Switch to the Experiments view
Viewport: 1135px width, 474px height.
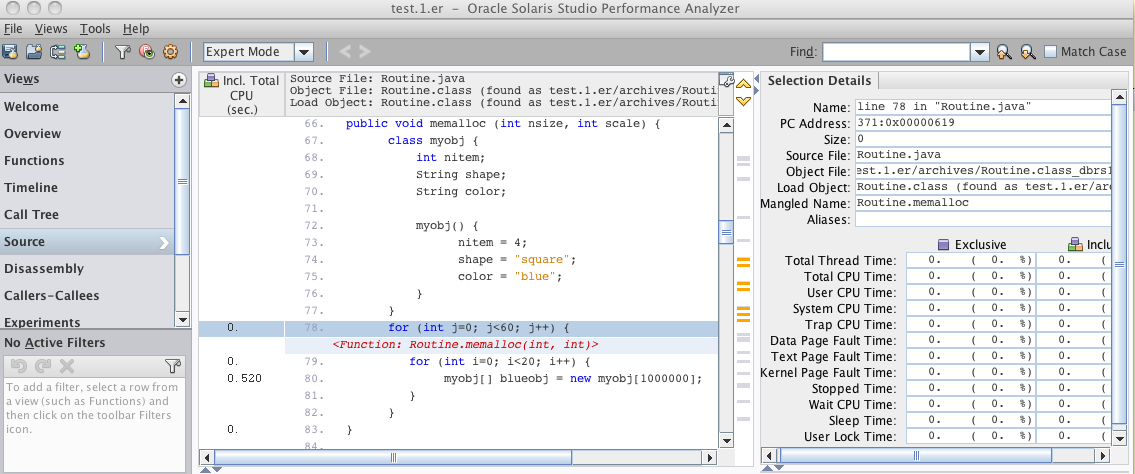pyautogui.click(x=87, y=321)
